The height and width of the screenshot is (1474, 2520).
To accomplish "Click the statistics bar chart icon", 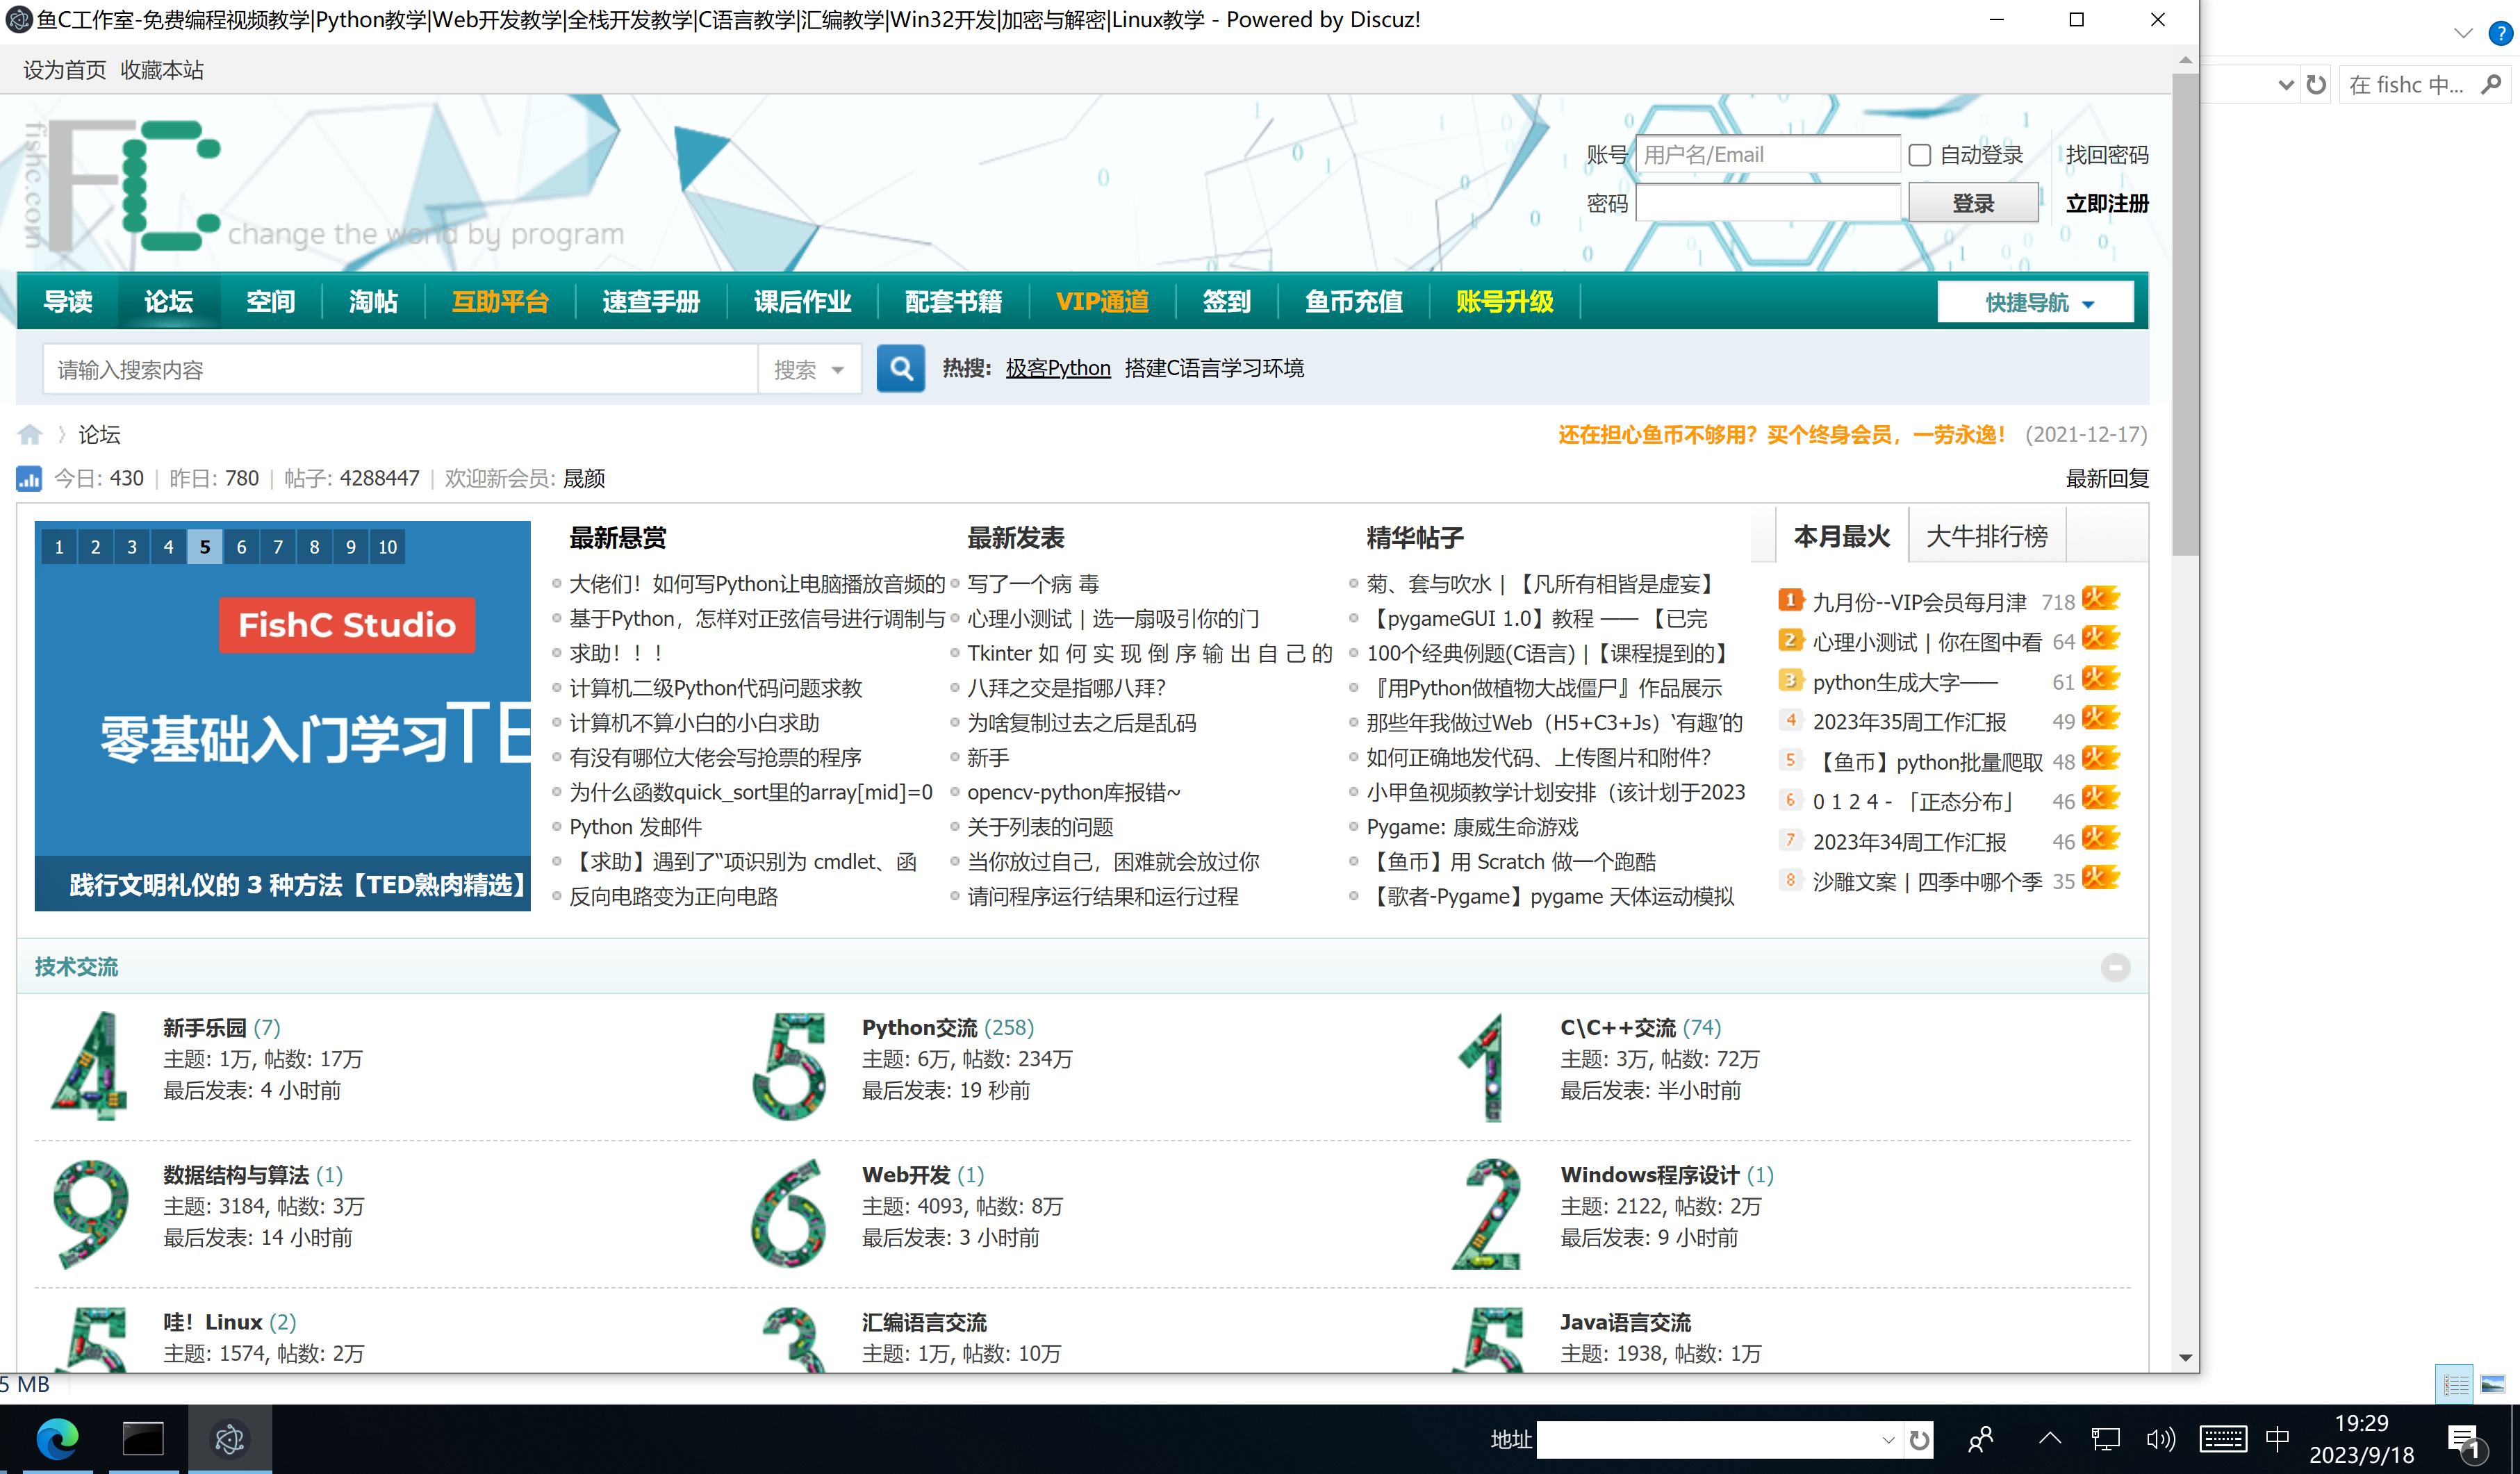I will coord(29,478).
